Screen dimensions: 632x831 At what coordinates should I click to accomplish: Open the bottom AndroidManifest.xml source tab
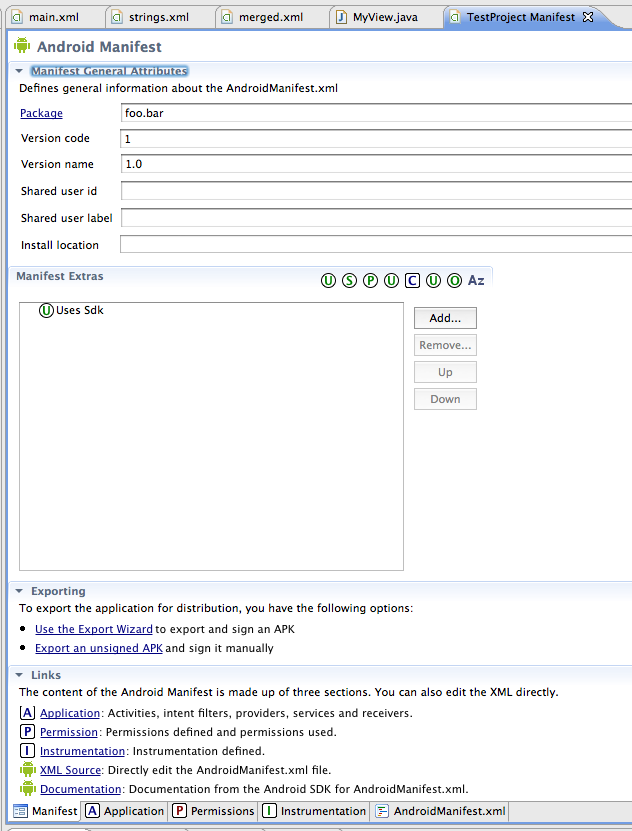(441, 811)
